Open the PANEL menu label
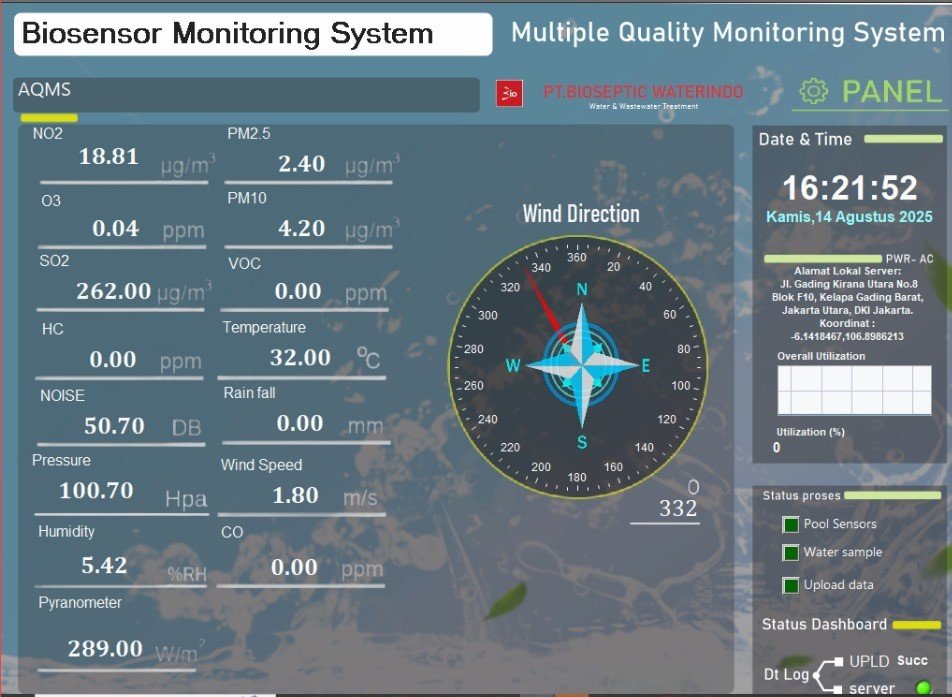 [891, 92]
